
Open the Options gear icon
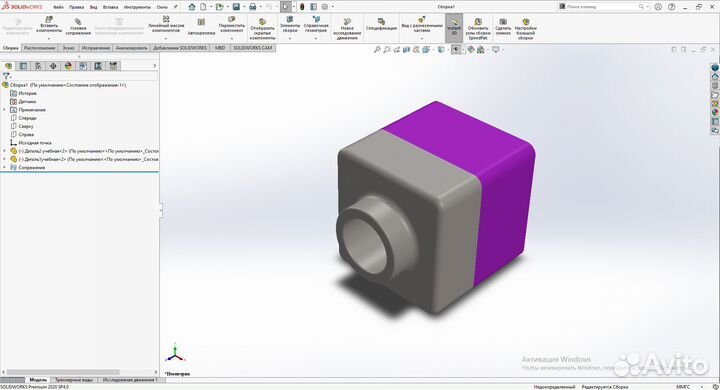pos(325,7)
